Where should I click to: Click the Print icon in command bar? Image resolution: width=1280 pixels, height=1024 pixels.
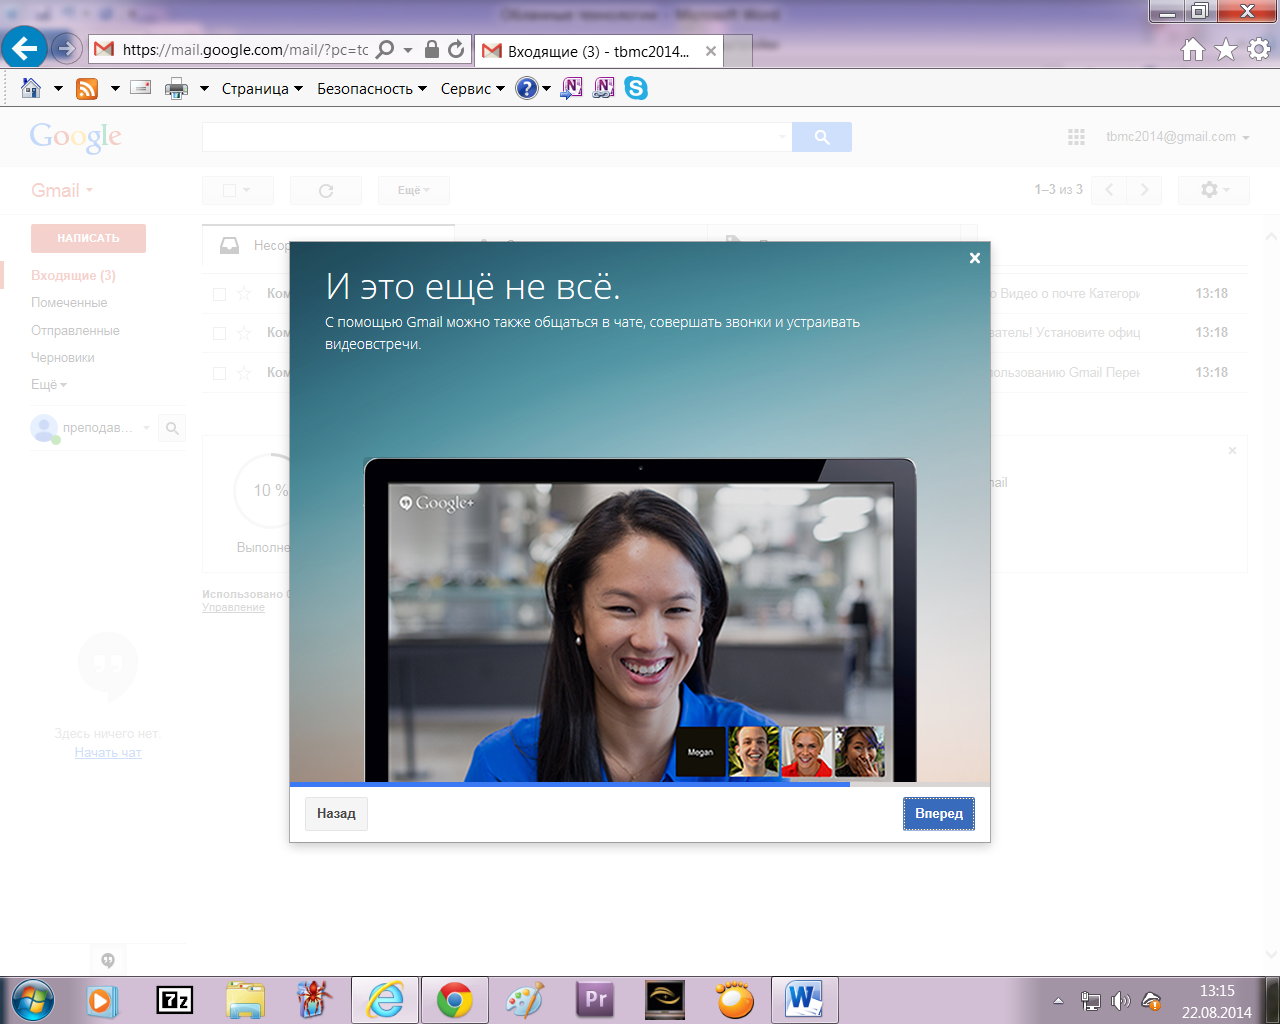coord(176,88)
